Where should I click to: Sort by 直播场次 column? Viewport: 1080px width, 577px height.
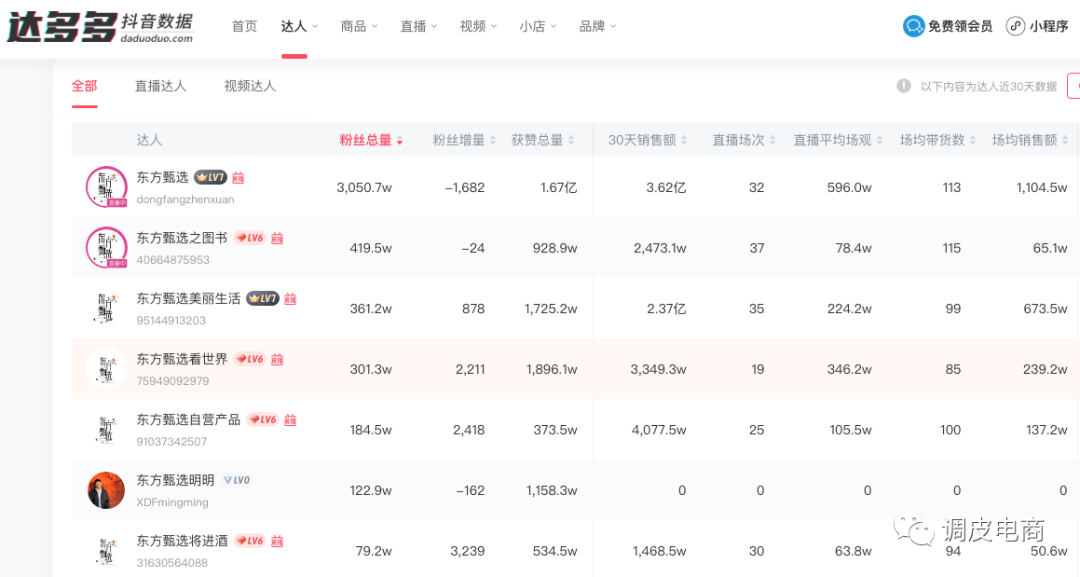point(744,140)
